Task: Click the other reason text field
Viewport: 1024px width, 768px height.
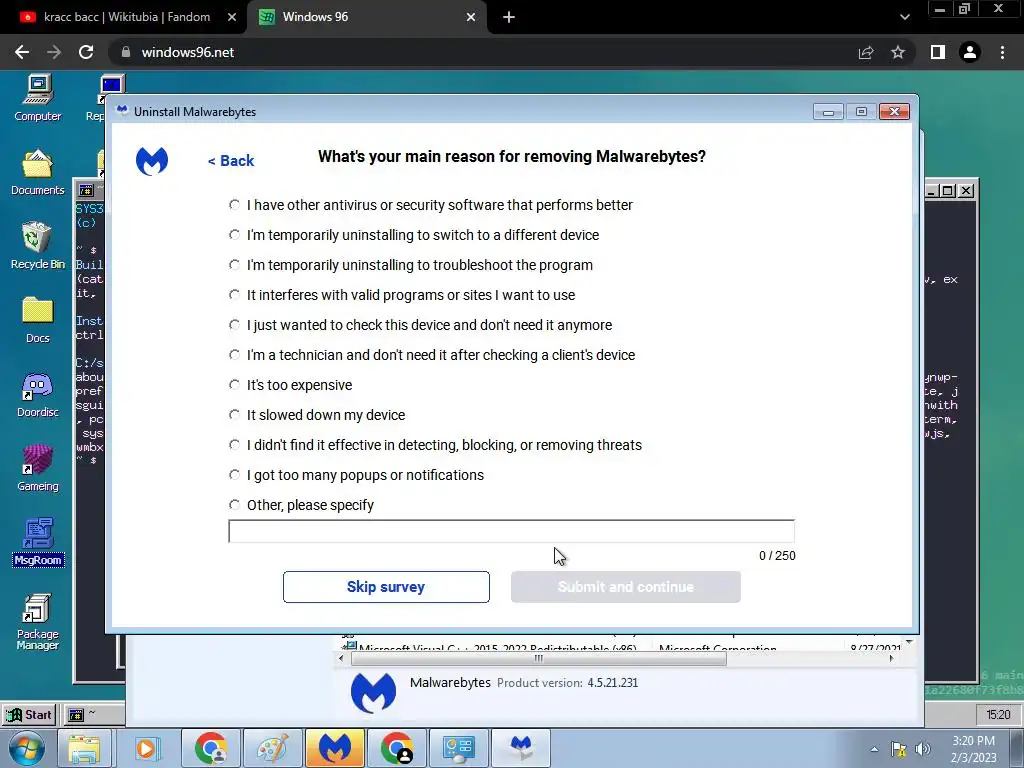Action: tap(511, 532)
